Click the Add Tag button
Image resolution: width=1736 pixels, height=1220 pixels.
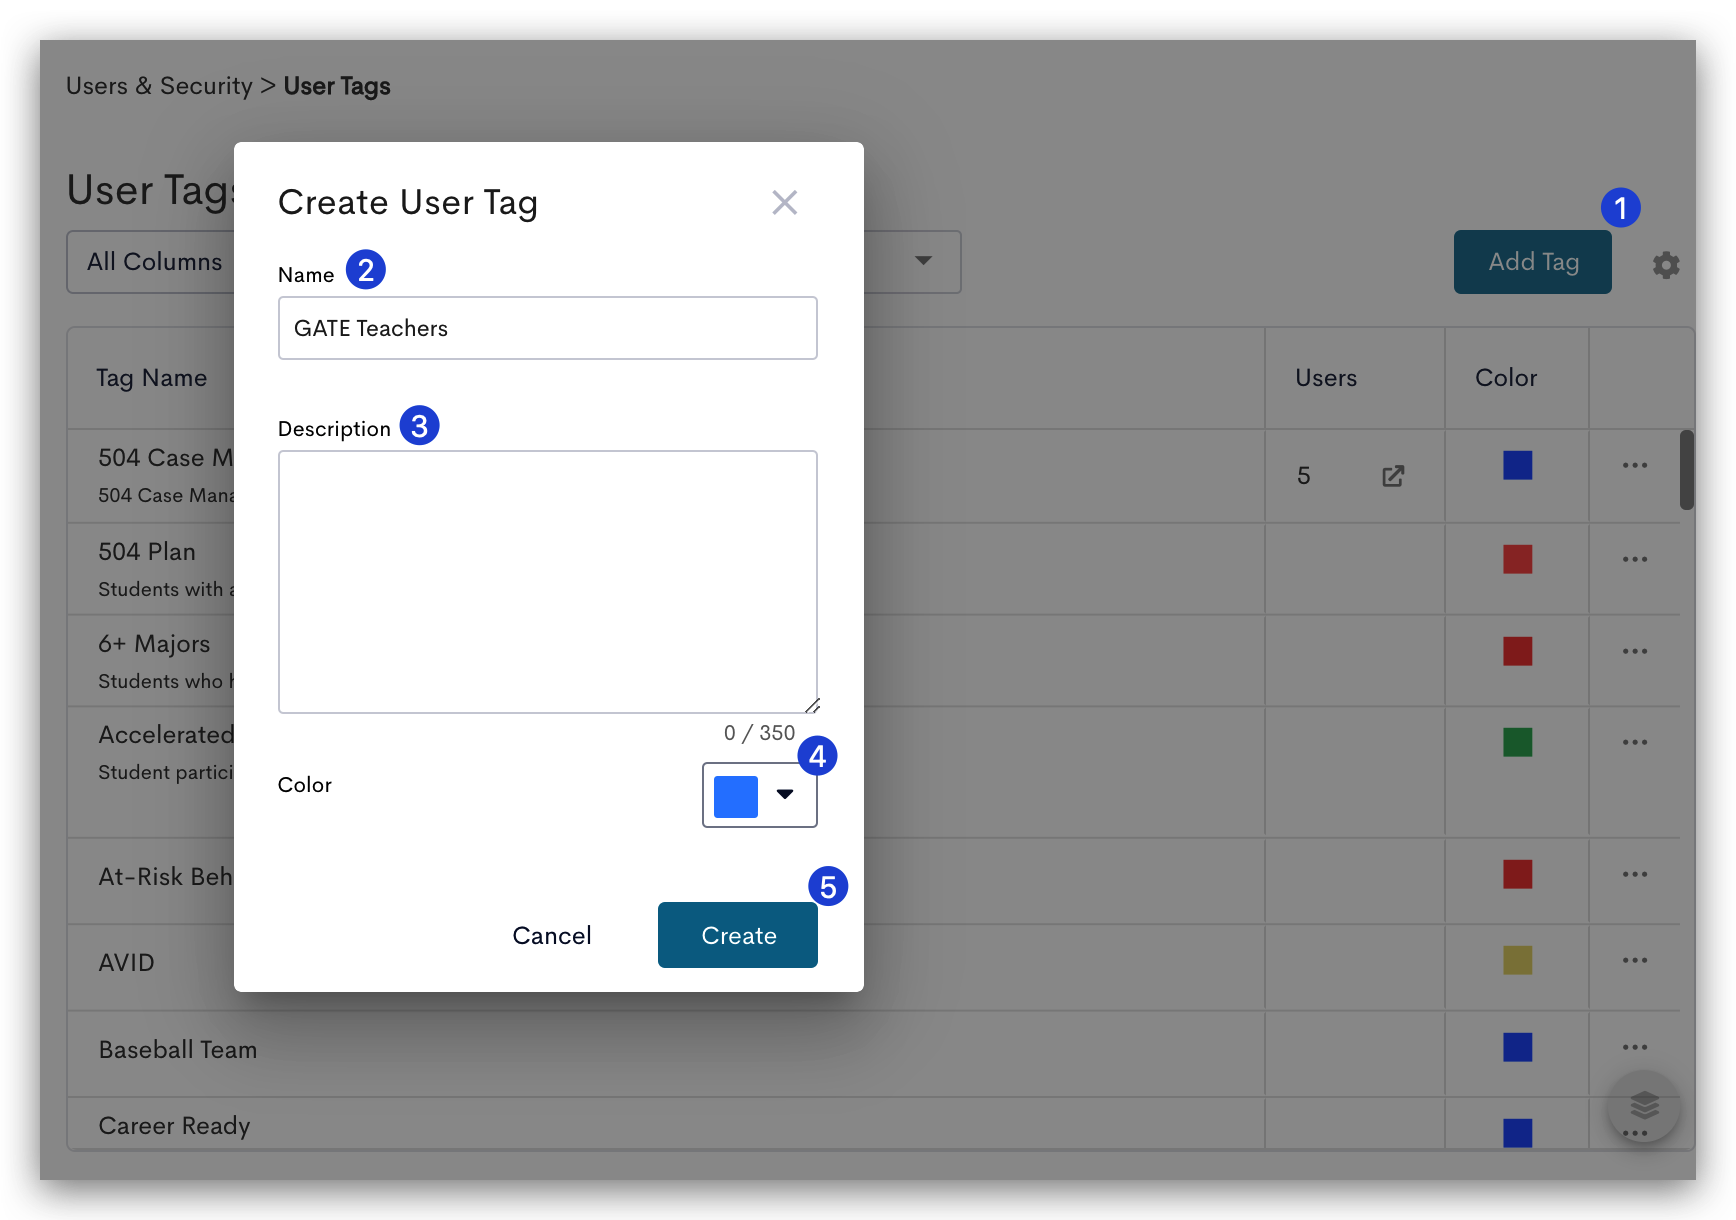pyautogui.click(x=1533, y=262)
